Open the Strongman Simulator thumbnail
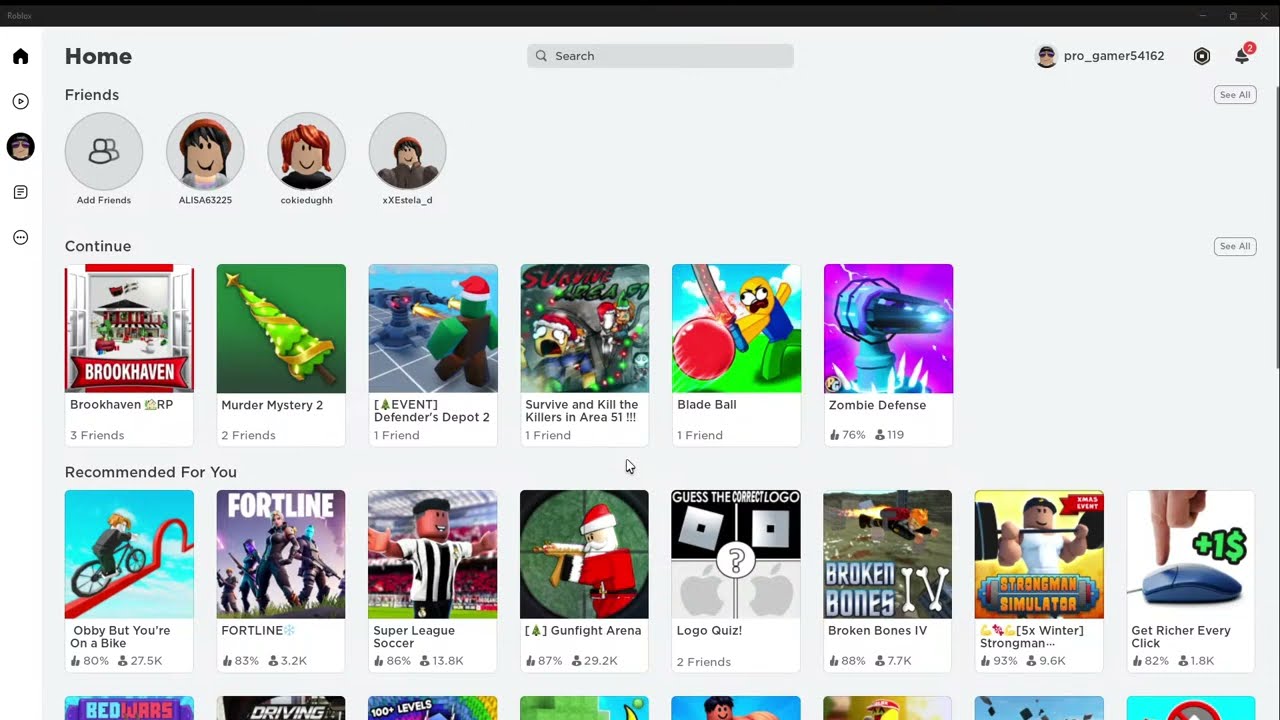Viewport: 1280px width, 720px height. [1039, 554]
